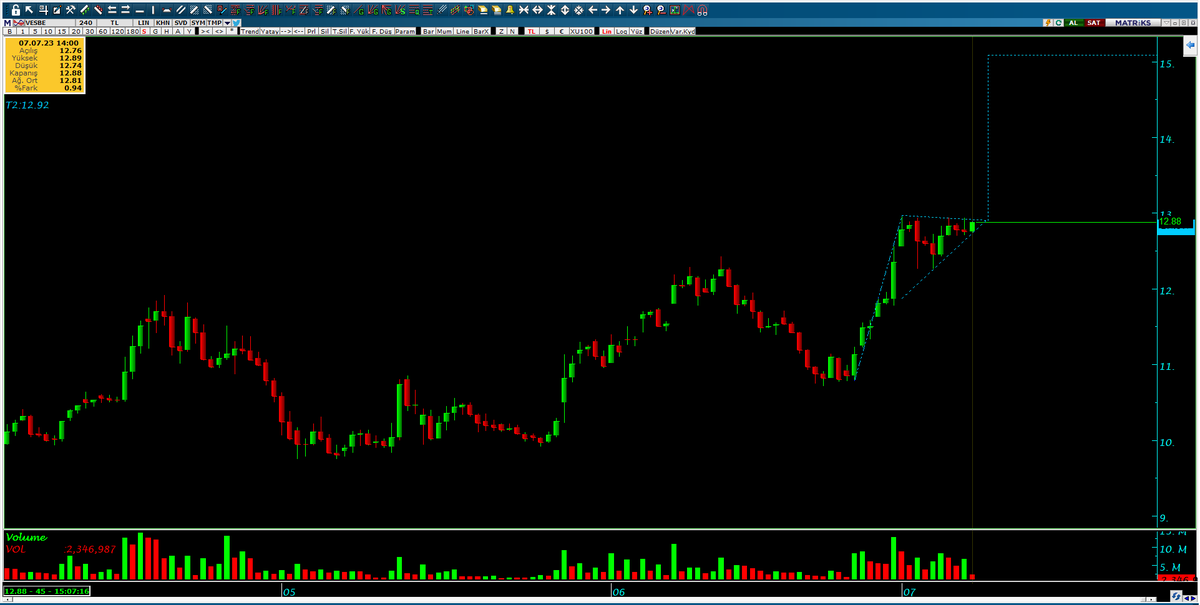This screenshot has height=605, width=1200.
Task: Select the H weekly period
Action: pyautogui.click(x=166, y=32)
